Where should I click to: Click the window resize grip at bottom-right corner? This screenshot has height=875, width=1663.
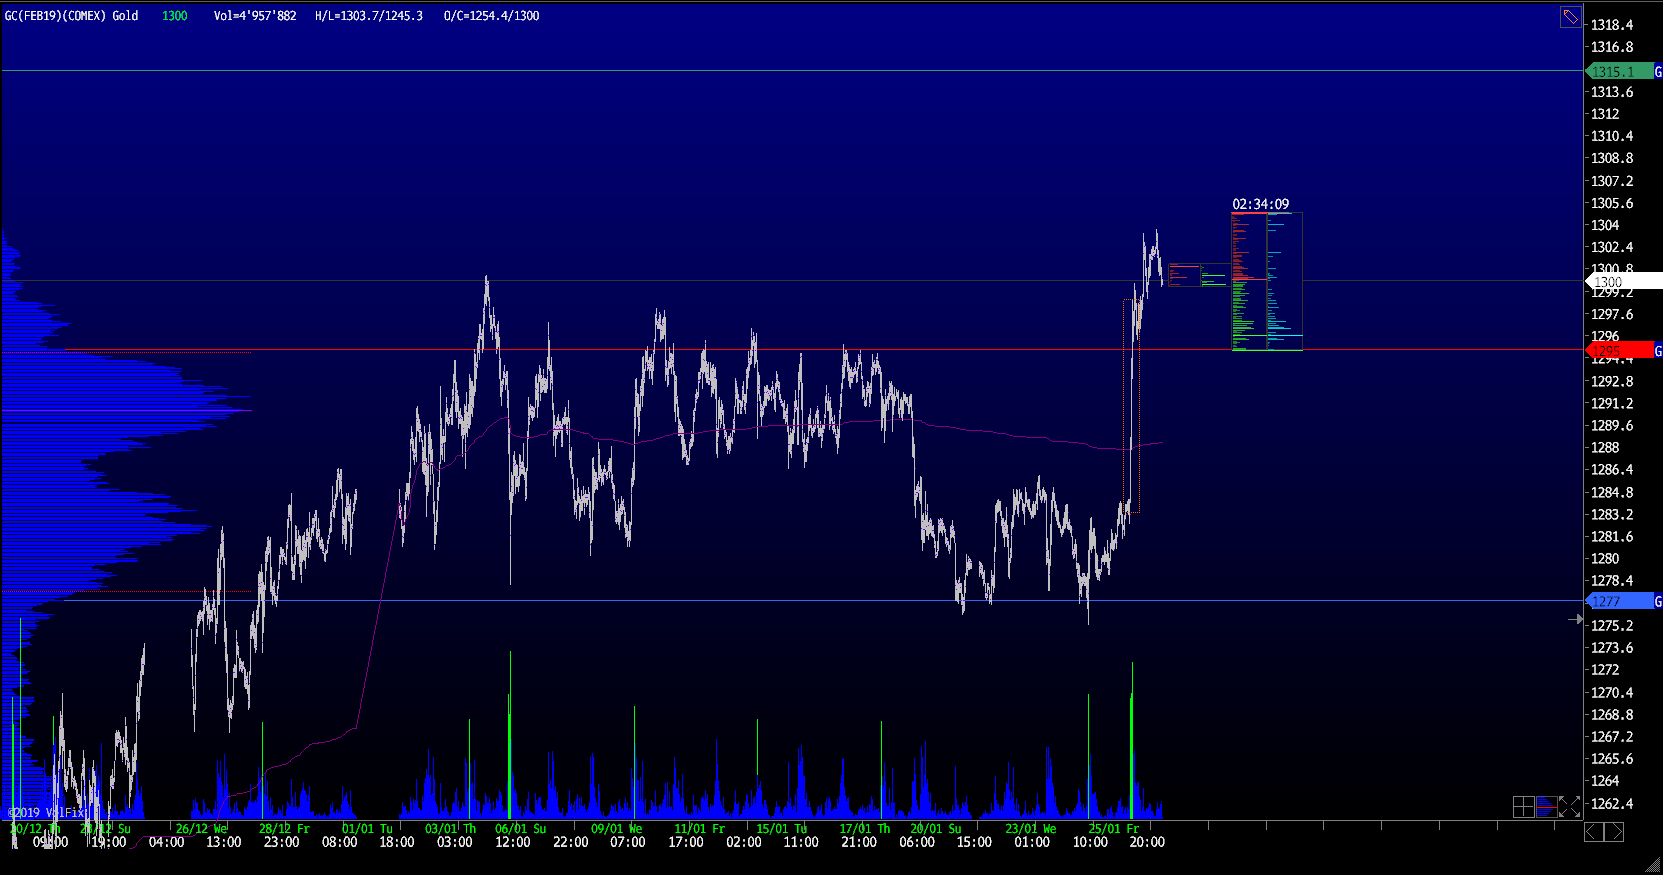pos(1653,865)
